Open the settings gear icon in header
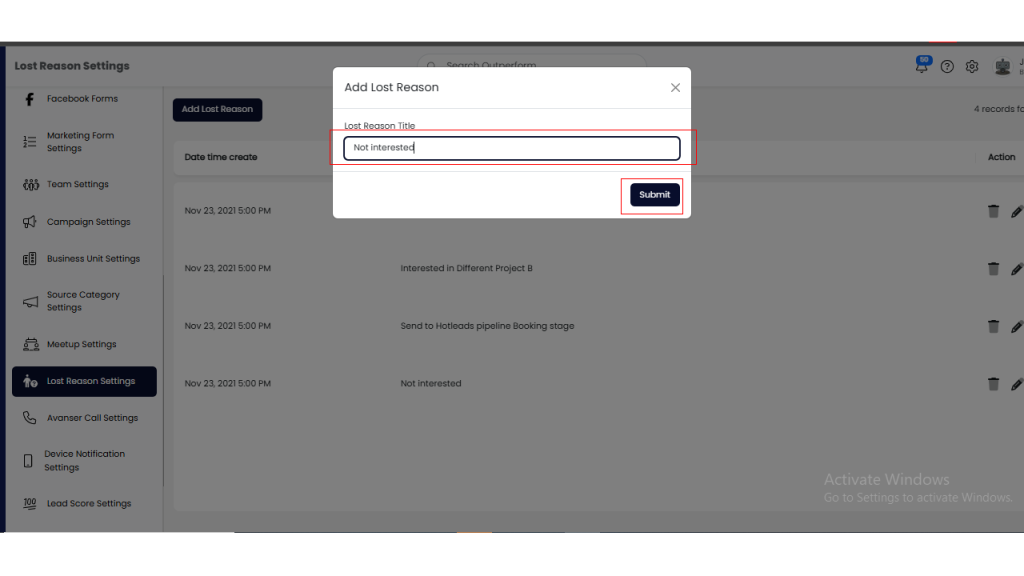 click(972, 67)
